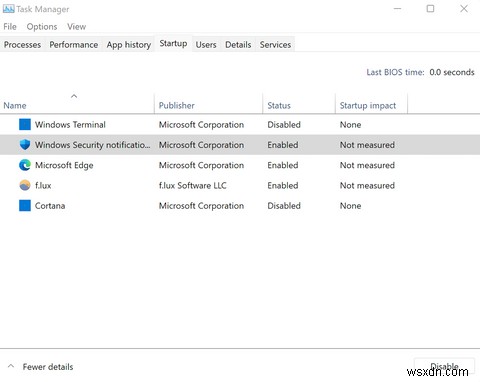
Task: Switch to the Performance tab
Action: point(74,45)
